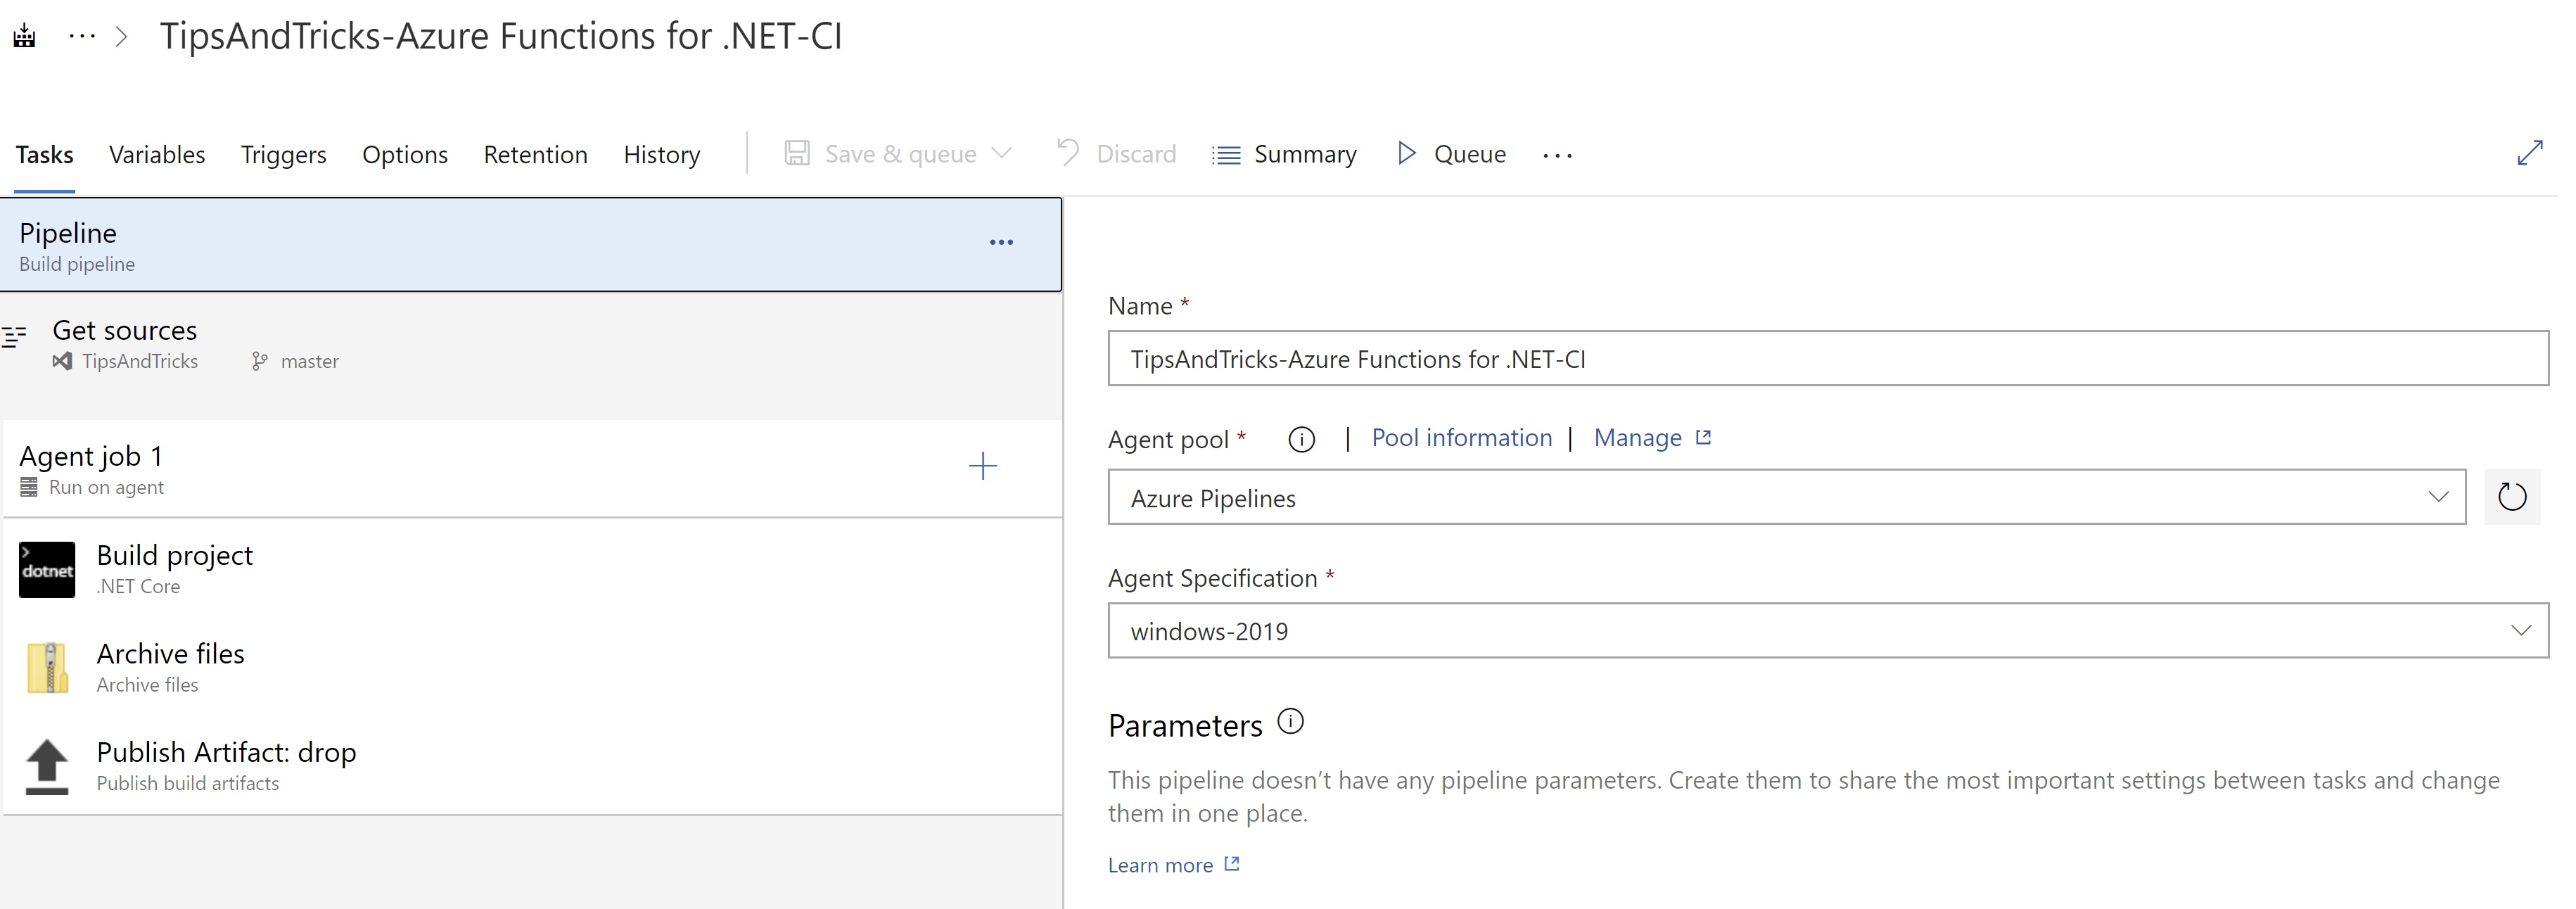Open the toolbar more actions ellipsis
This screenshot has height=909, width=2576.
pyautogui.click(x=1557, y=155)
